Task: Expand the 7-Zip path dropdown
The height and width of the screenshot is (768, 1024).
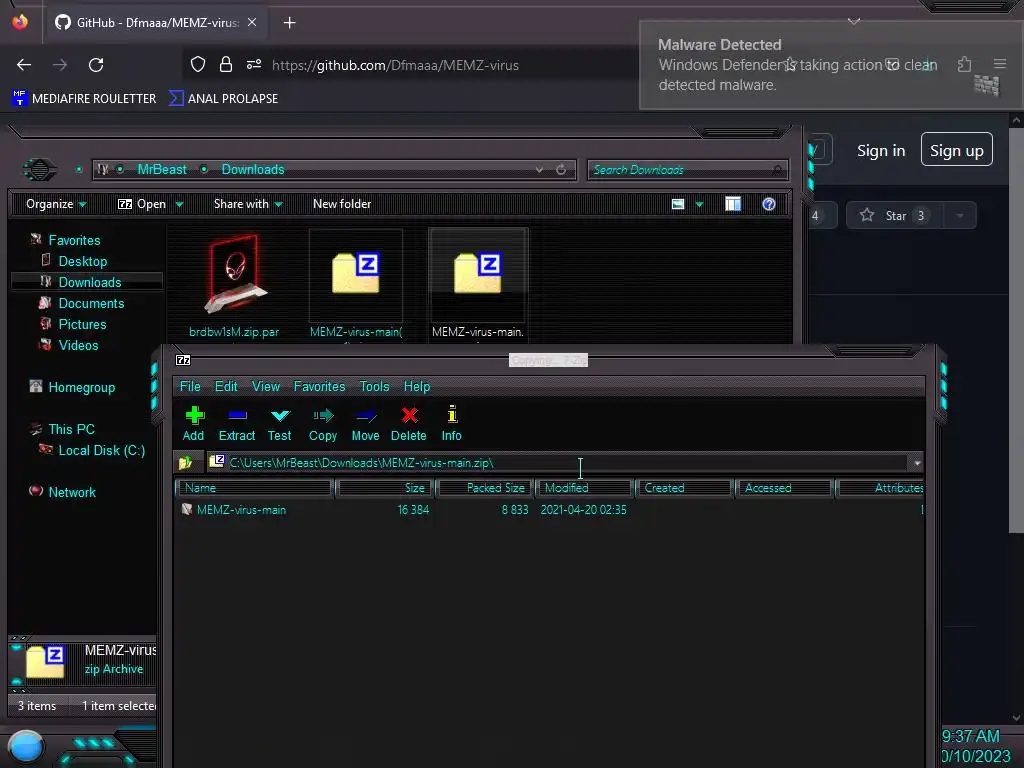Action: pyautogui.click(x=917, y=463)
